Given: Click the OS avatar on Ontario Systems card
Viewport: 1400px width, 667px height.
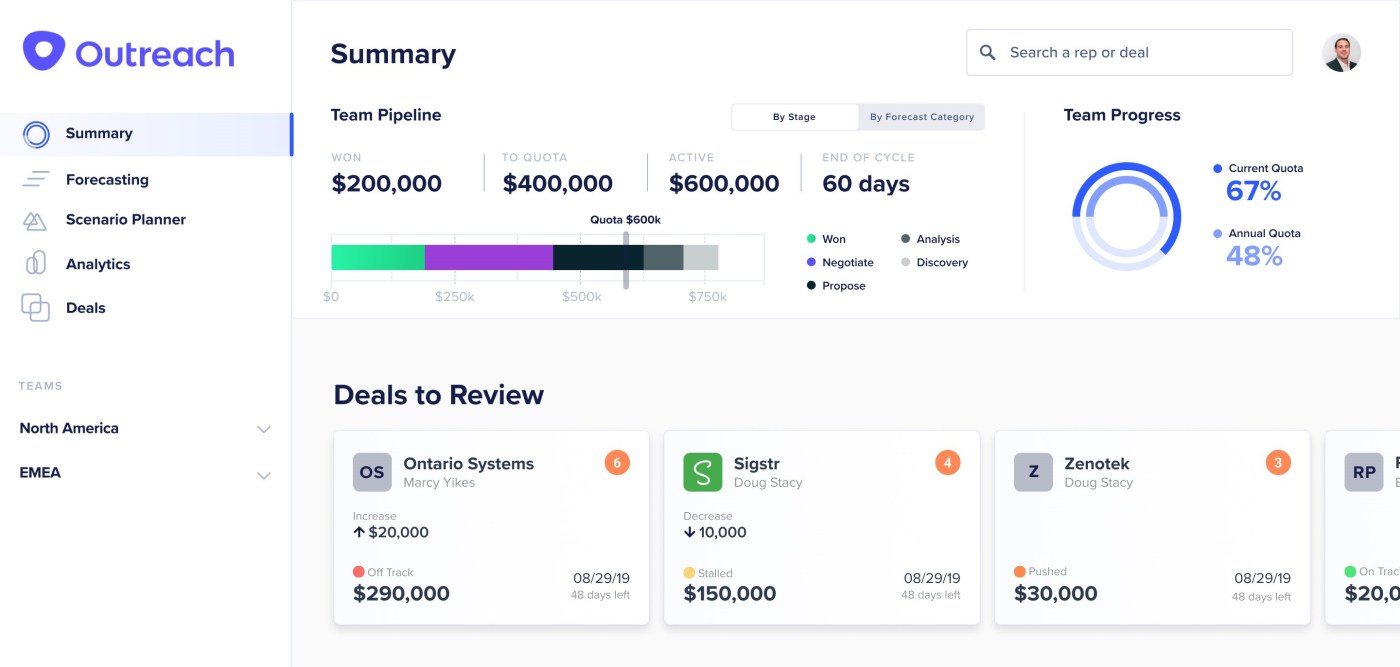Looking at the screenshot, I should (372, 472).
